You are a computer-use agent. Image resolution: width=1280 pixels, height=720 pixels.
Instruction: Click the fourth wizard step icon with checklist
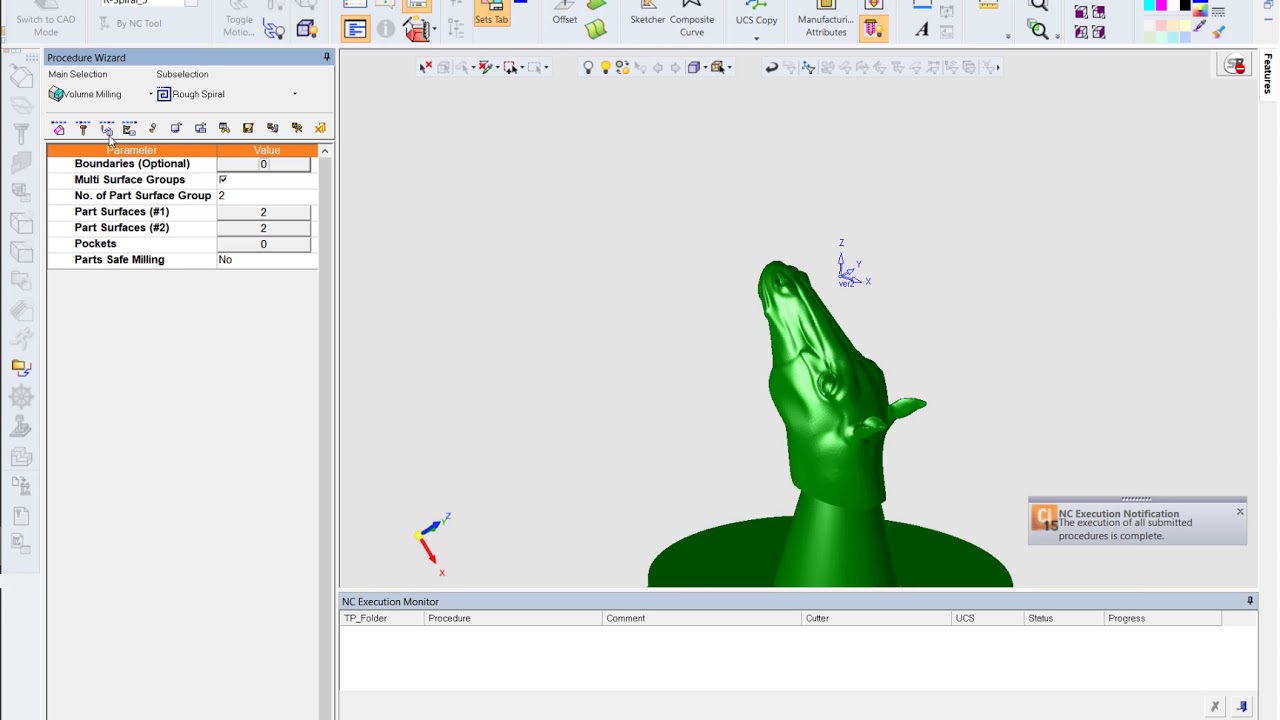pyautogui.click(x=129, y=128)
